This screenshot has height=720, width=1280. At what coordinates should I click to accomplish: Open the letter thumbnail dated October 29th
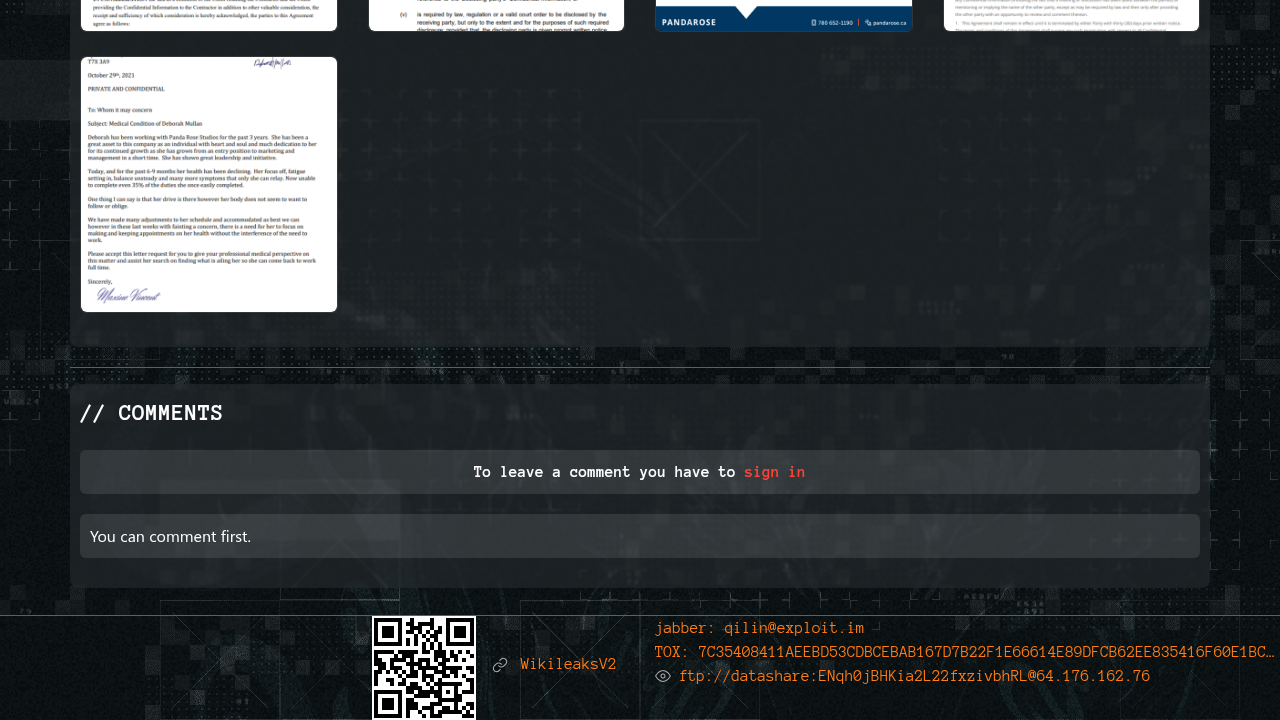[209, 185]
